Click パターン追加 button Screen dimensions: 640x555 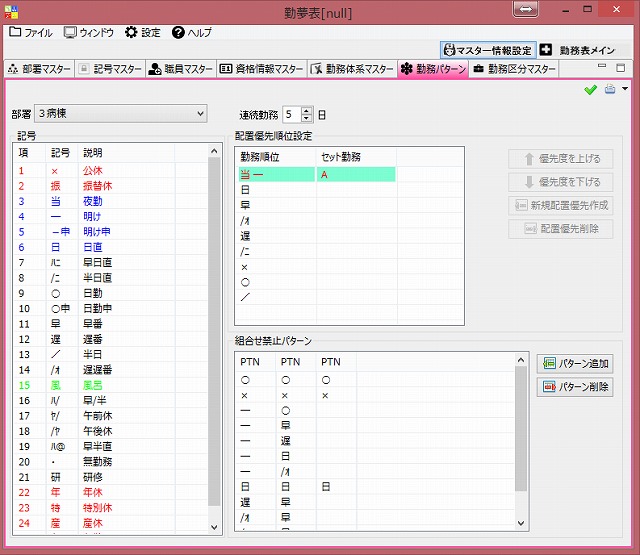pos(575,363)
